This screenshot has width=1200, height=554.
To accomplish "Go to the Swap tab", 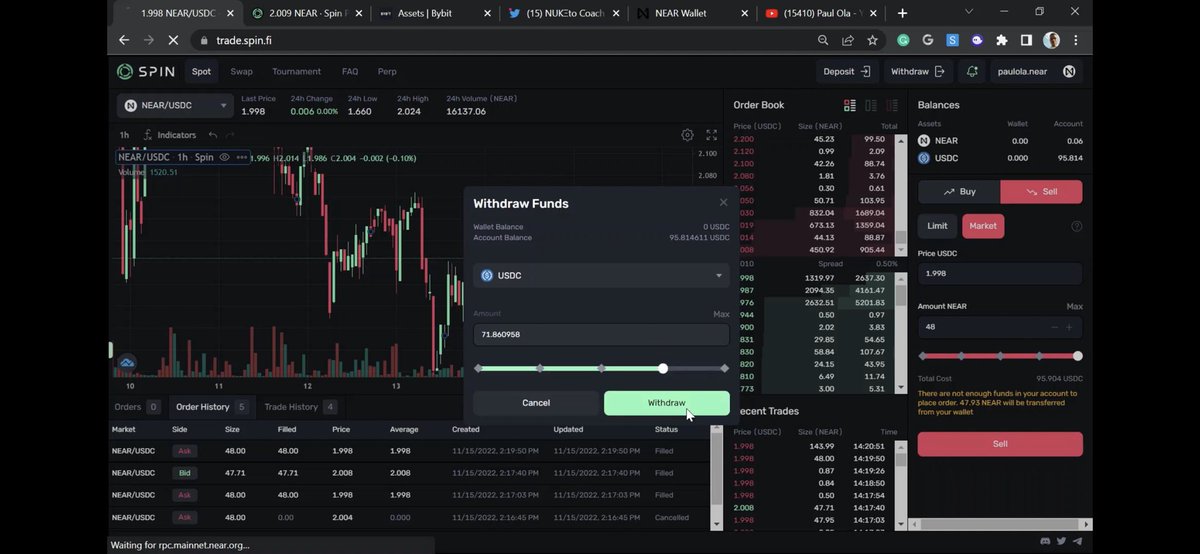I will coord(241,72).
